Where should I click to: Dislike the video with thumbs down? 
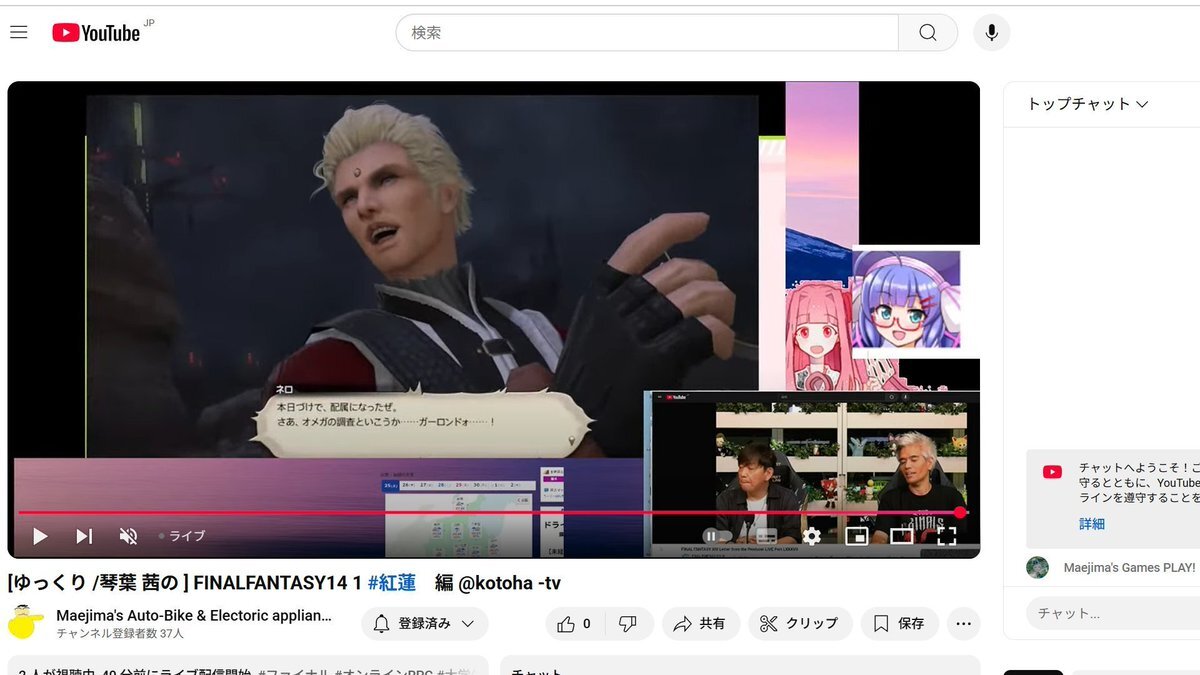[628, 624]
